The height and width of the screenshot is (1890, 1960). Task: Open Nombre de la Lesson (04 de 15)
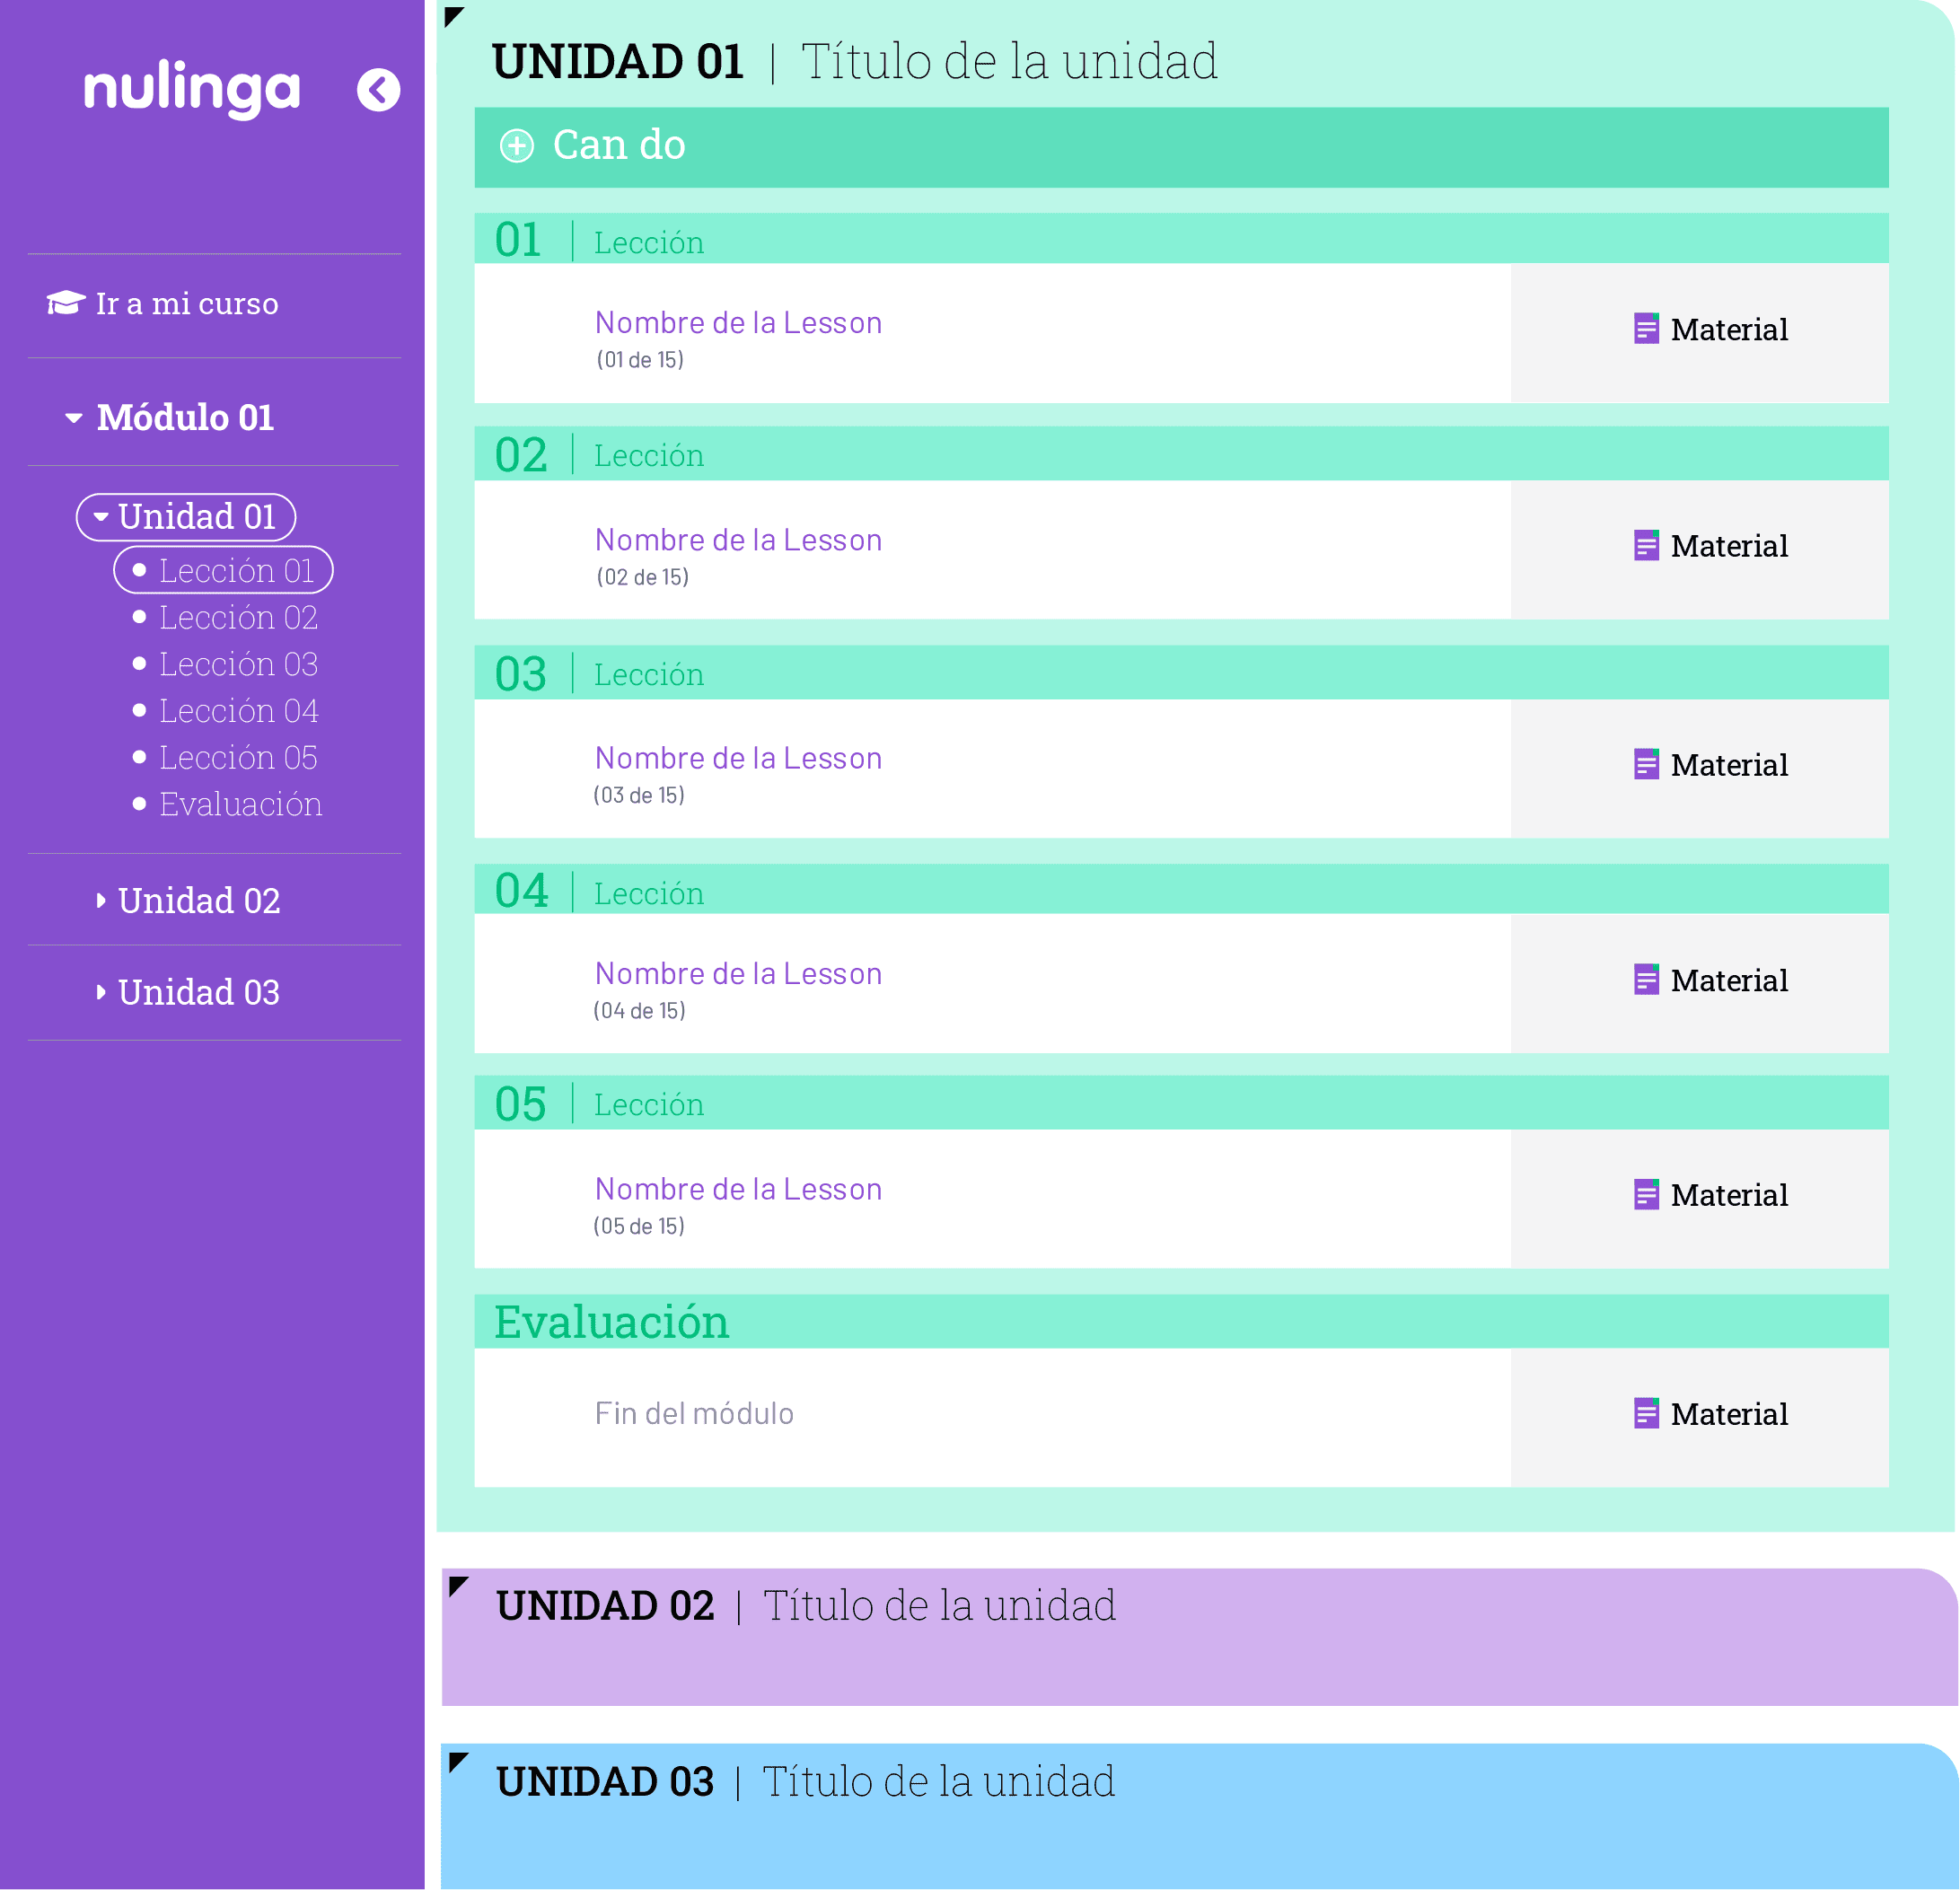point(738,974)
